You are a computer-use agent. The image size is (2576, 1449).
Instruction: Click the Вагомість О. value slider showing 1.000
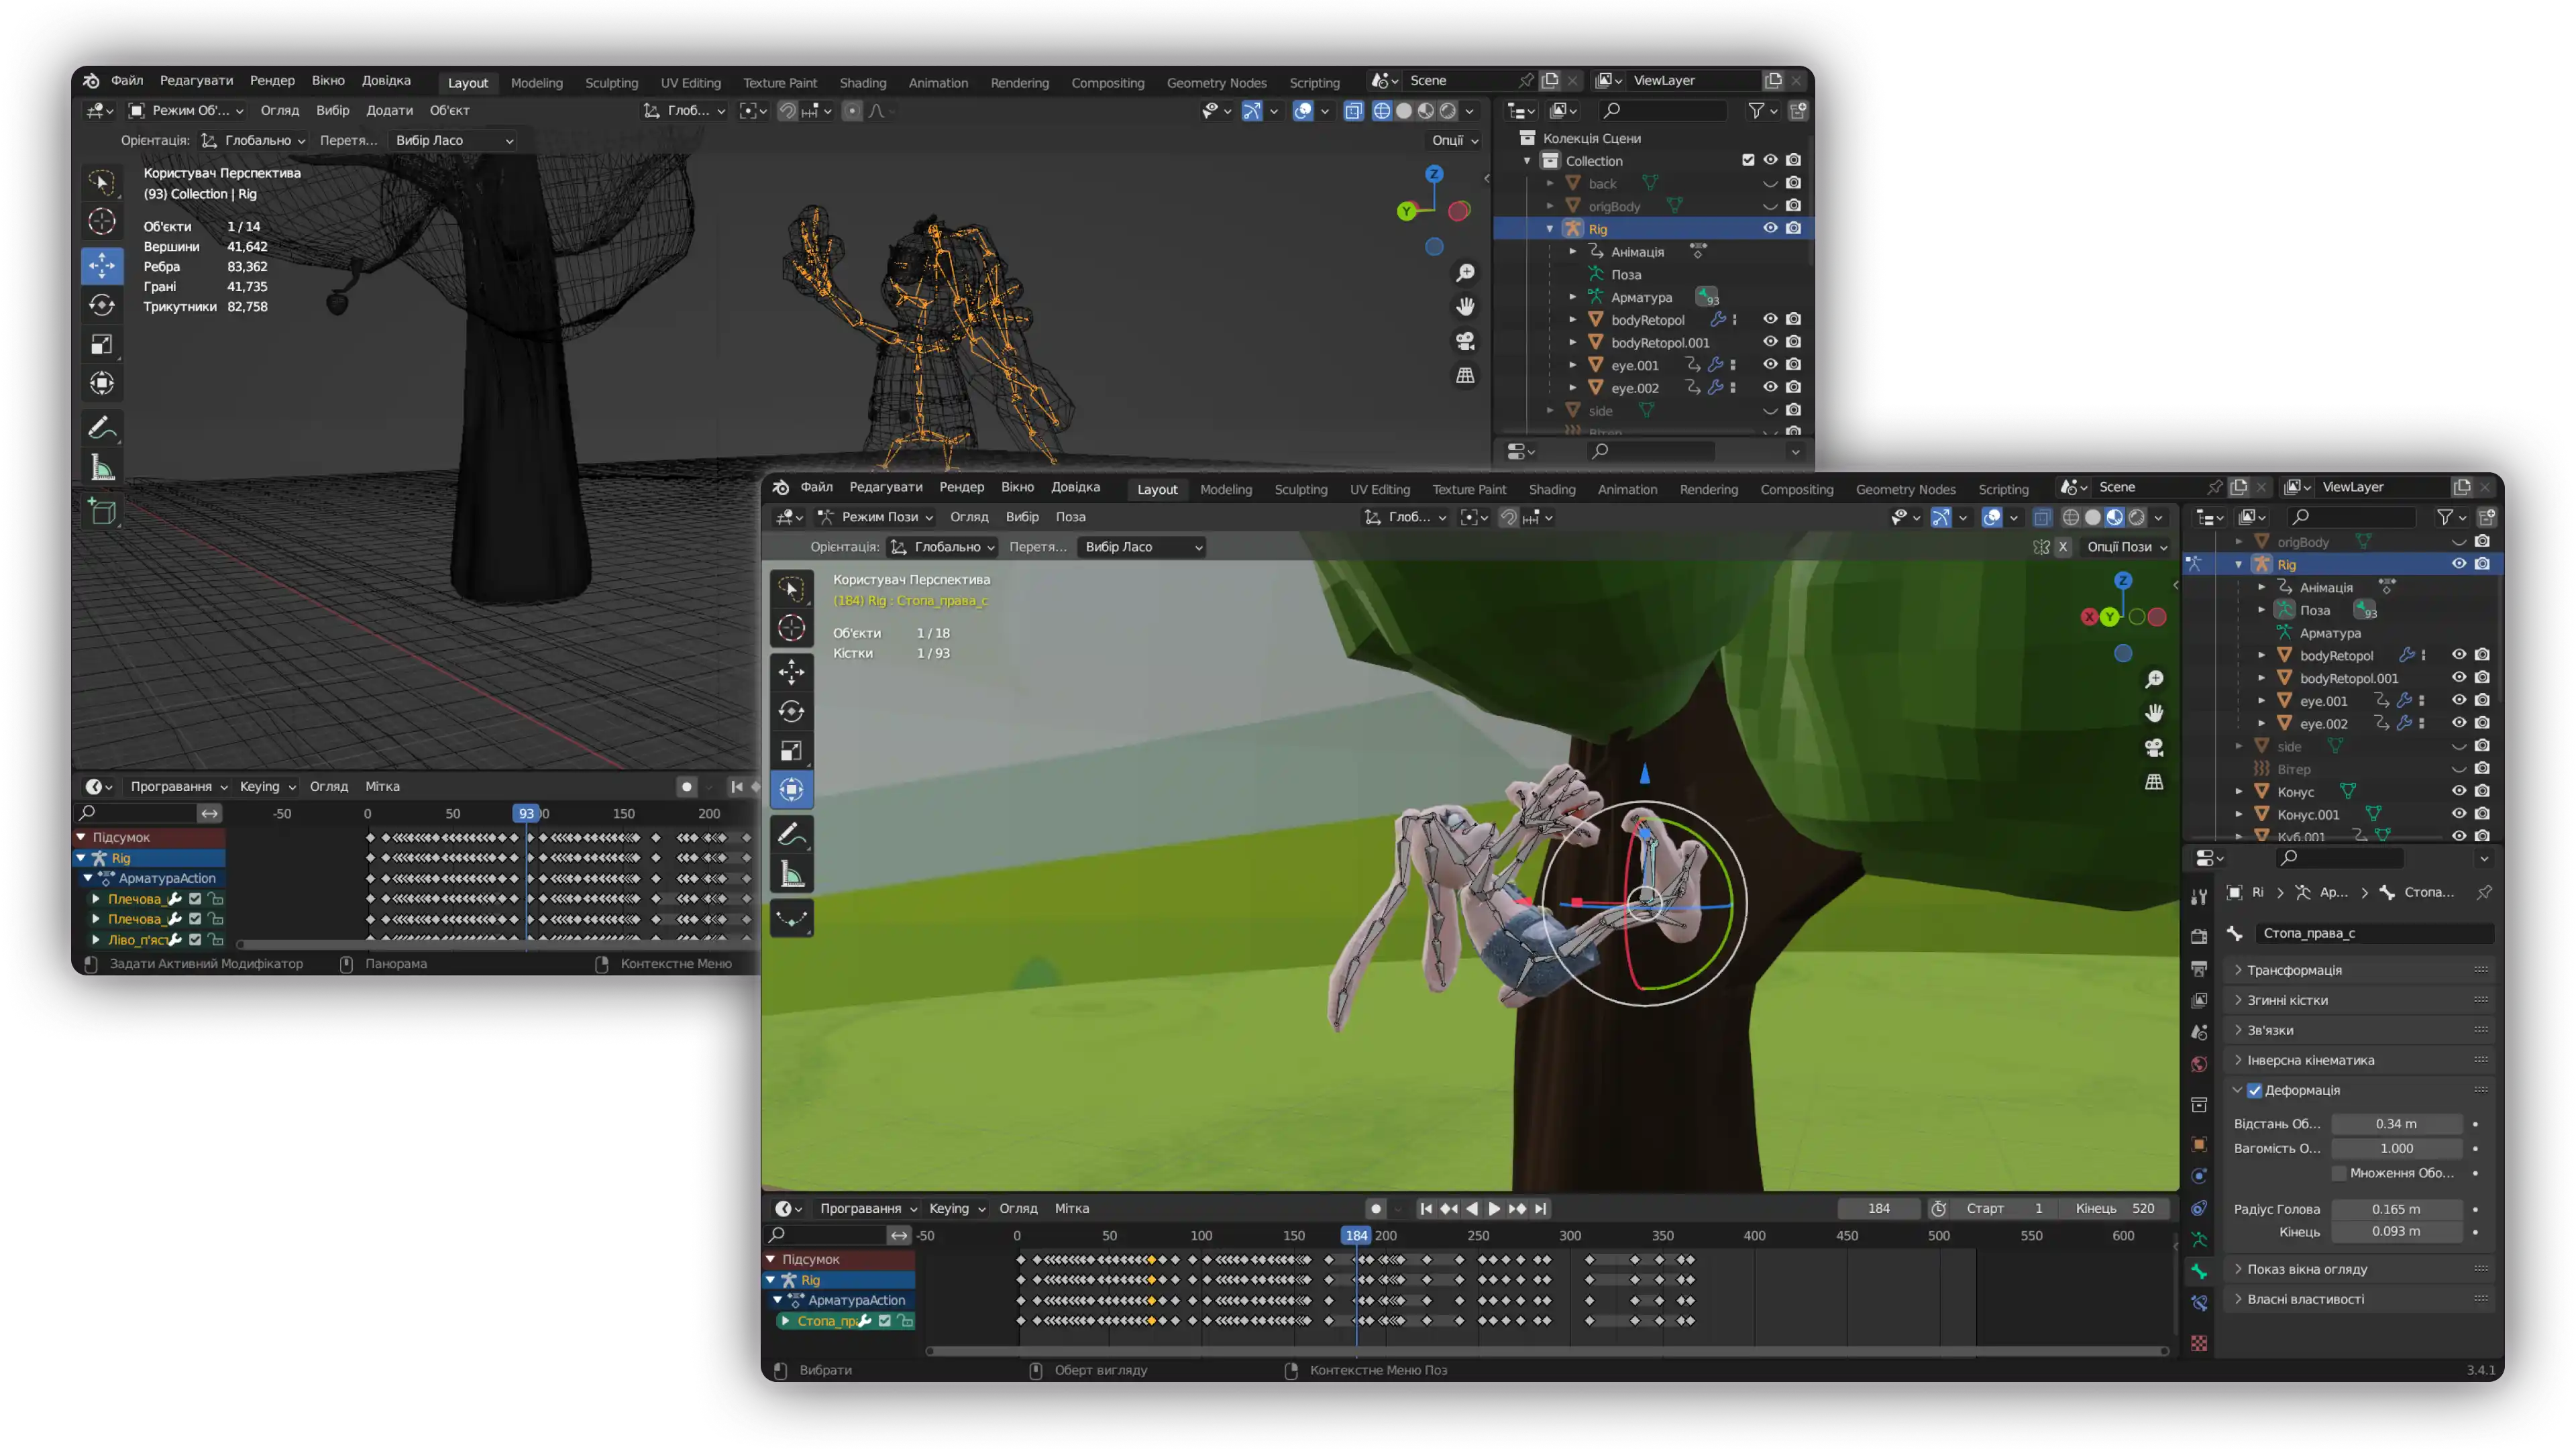(2397, 1148)
